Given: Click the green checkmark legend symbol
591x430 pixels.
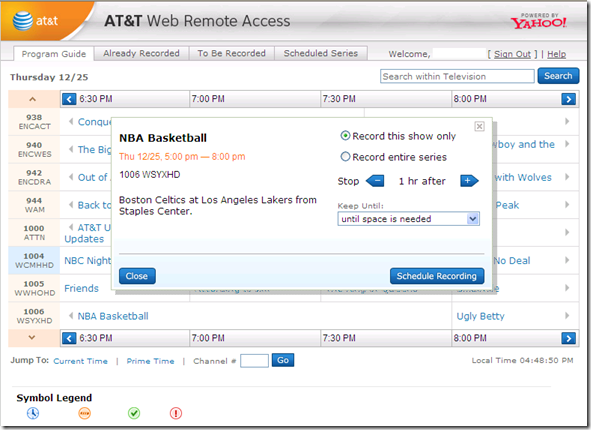Looking at the screenshot, I should [134, 413].
